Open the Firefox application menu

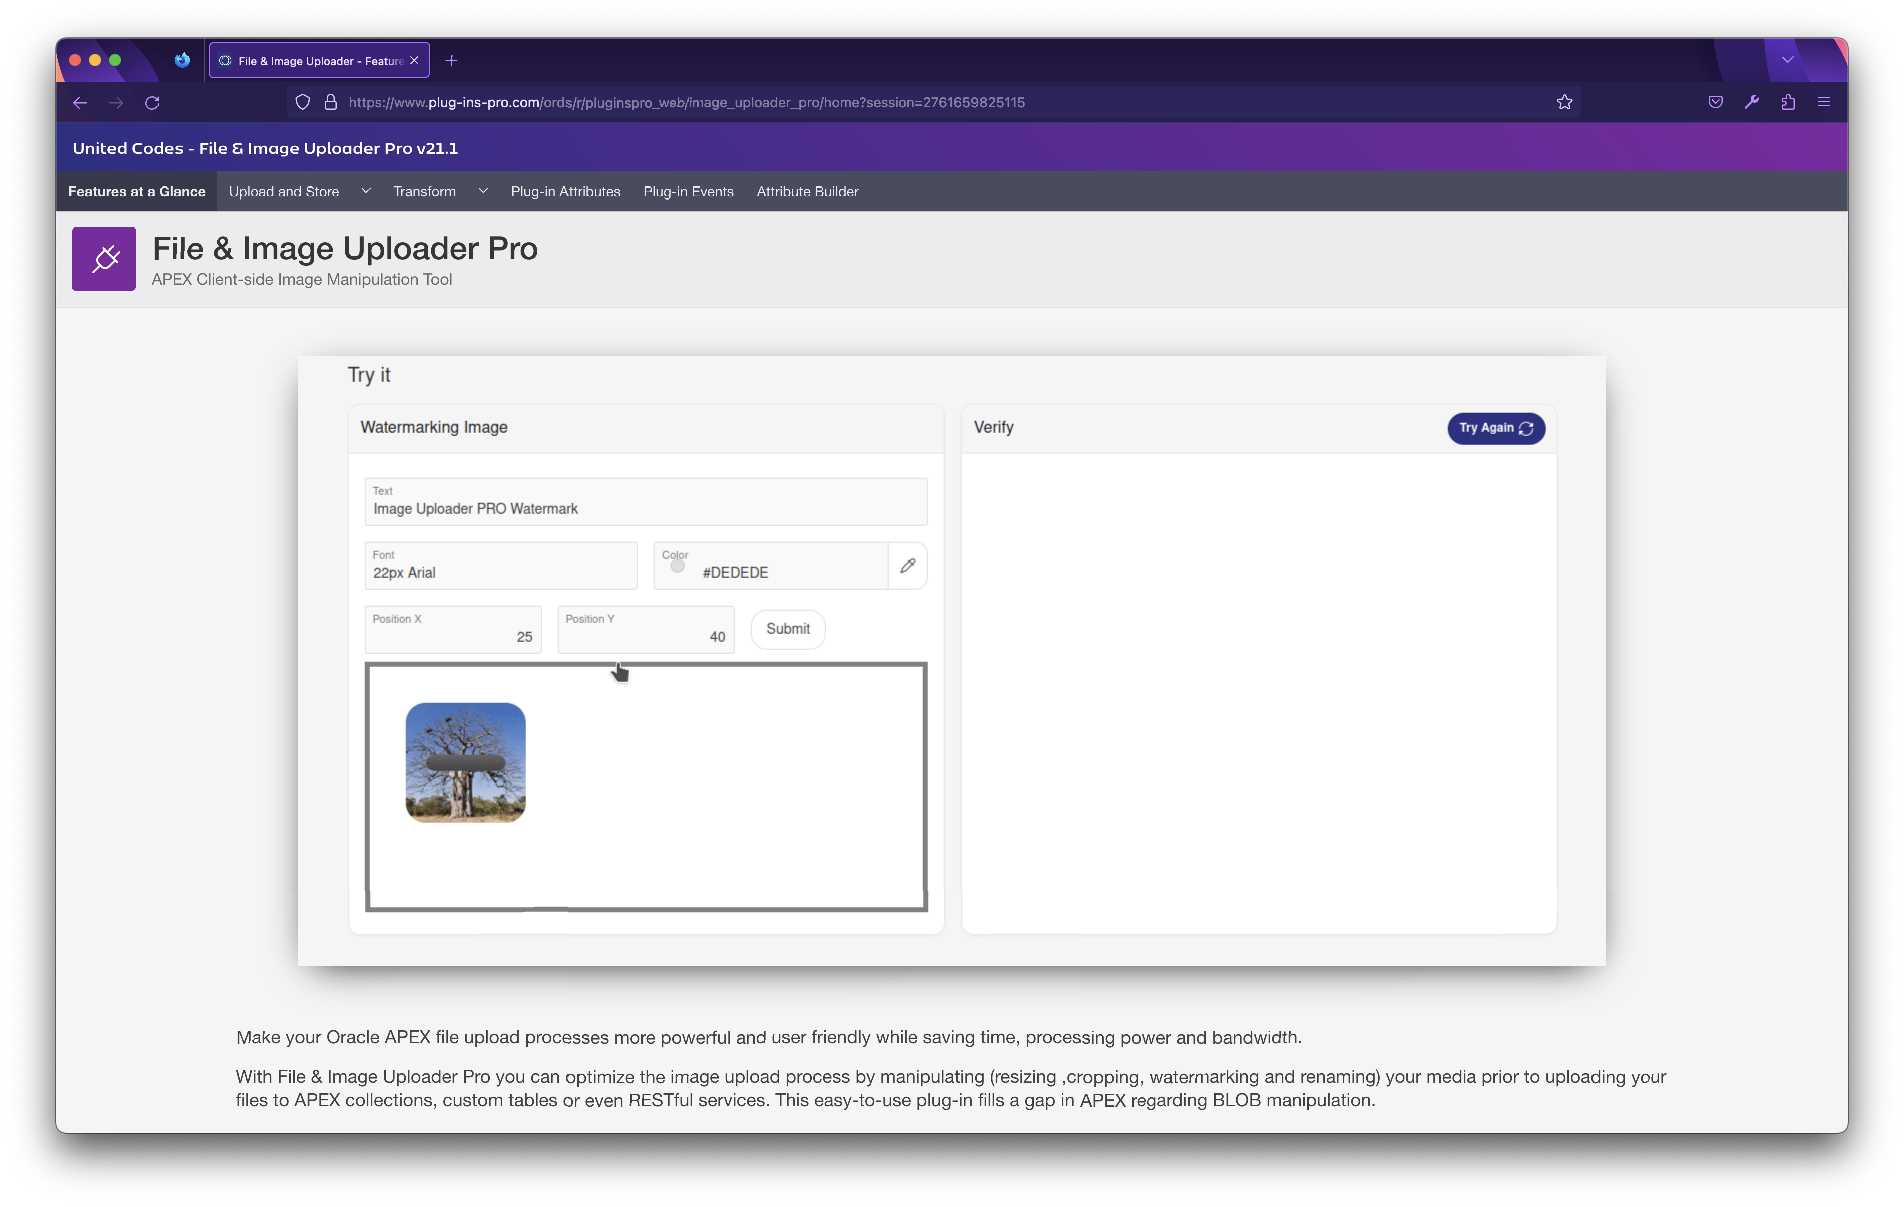click(x=1824, y=102)
